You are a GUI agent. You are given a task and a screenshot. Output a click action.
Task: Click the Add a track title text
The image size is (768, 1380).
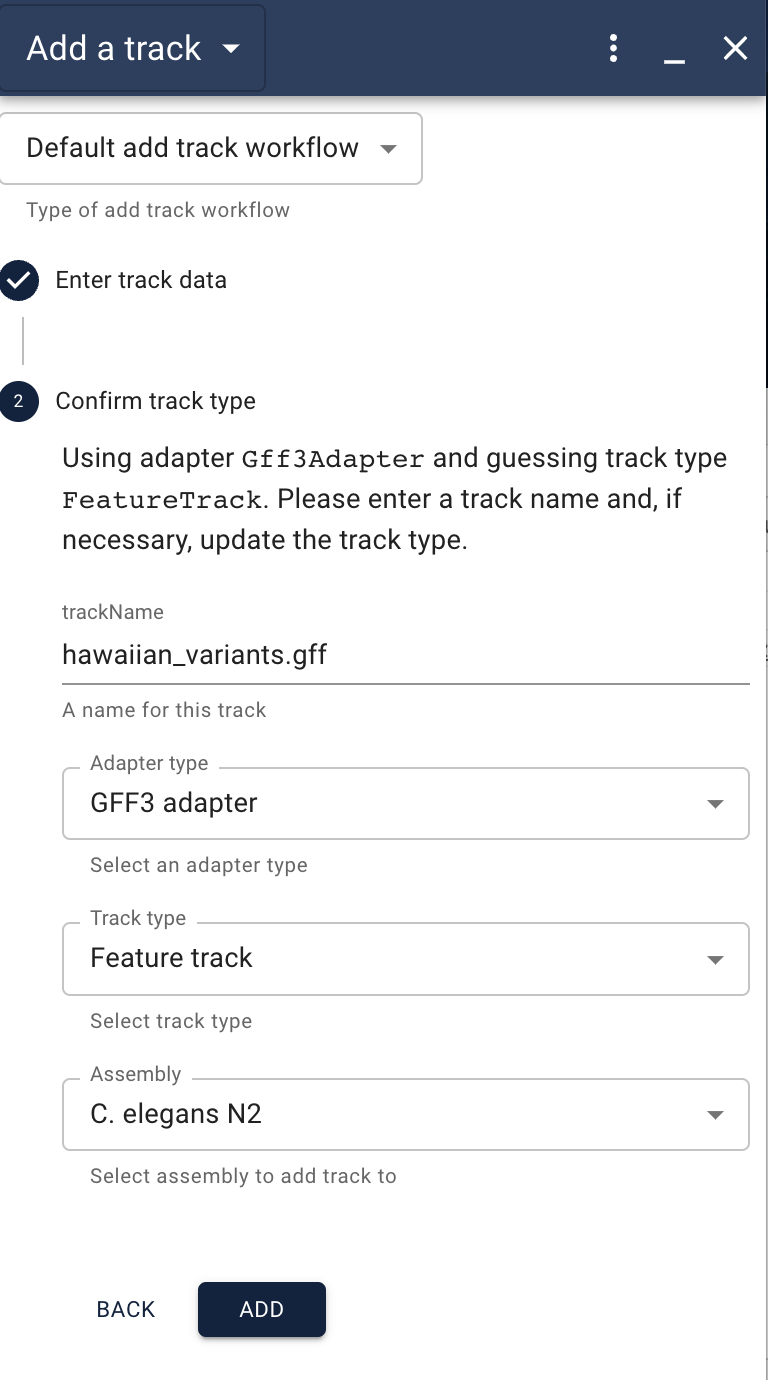pos(114,48)
